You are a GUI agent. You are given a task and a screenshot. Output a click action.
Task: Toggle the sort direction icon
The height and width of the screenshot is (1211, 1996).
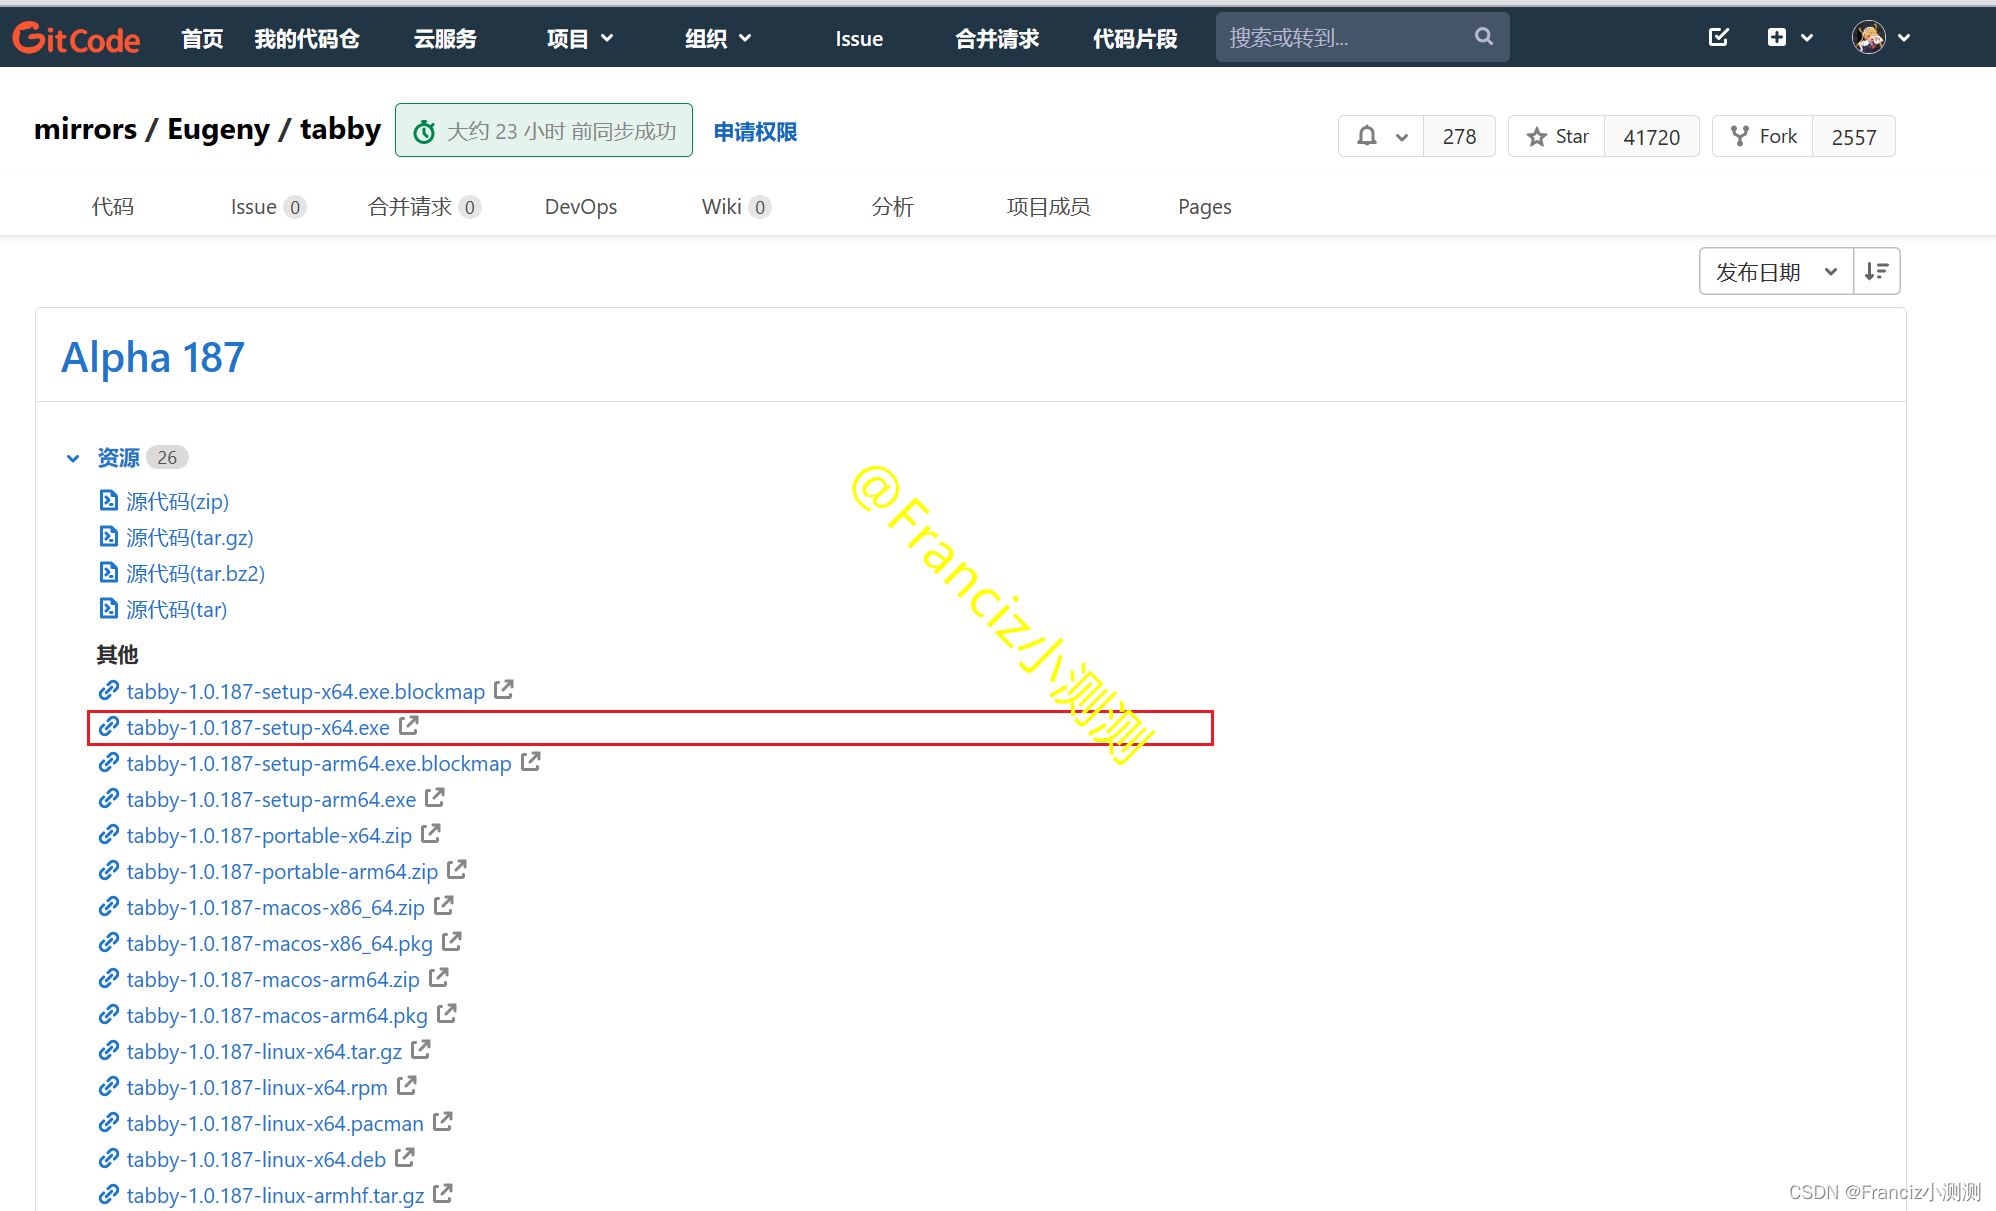click(x=1877, y=271)
